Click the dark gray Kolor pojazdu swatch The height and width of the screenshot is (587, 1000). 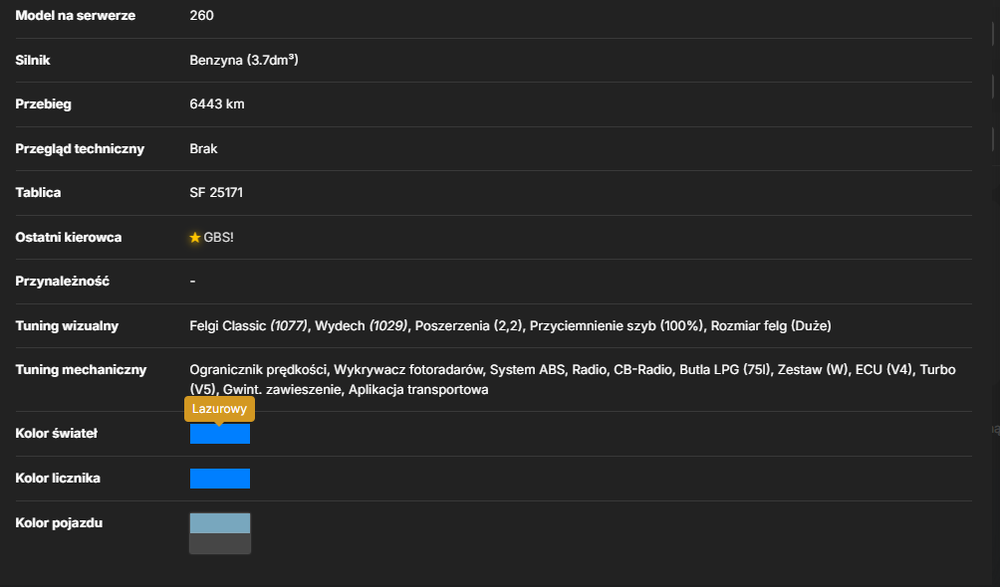click(x=220, y=544)
